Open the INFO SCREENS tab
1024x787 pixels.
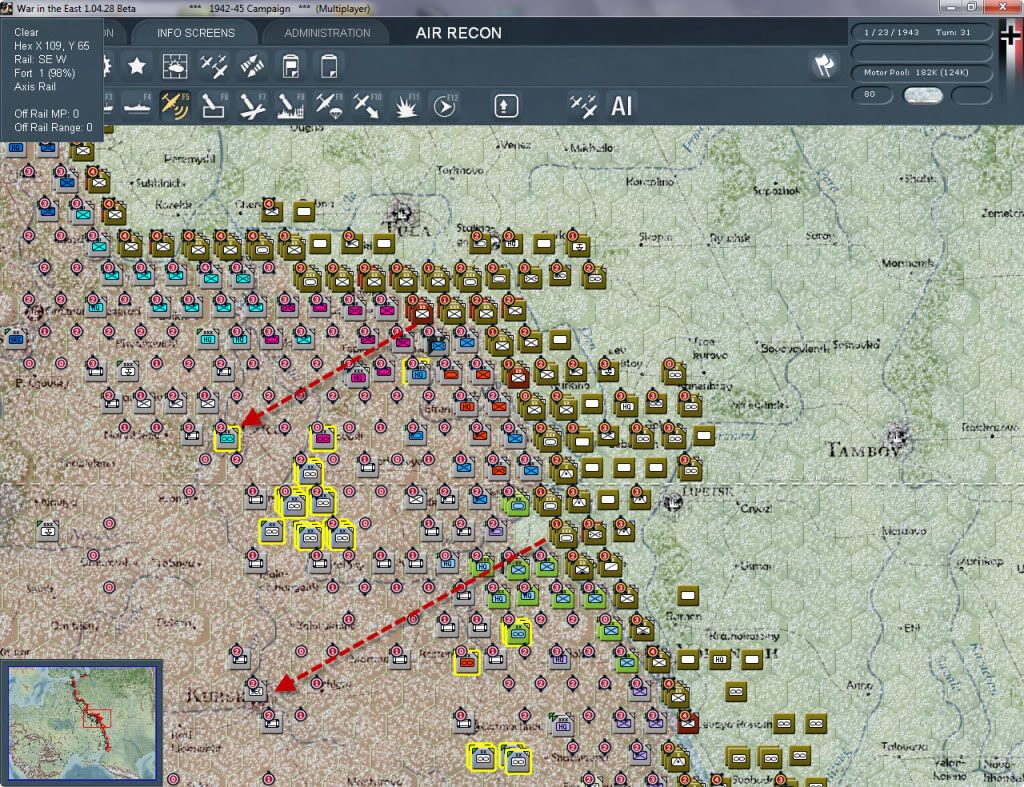[195, 33]
